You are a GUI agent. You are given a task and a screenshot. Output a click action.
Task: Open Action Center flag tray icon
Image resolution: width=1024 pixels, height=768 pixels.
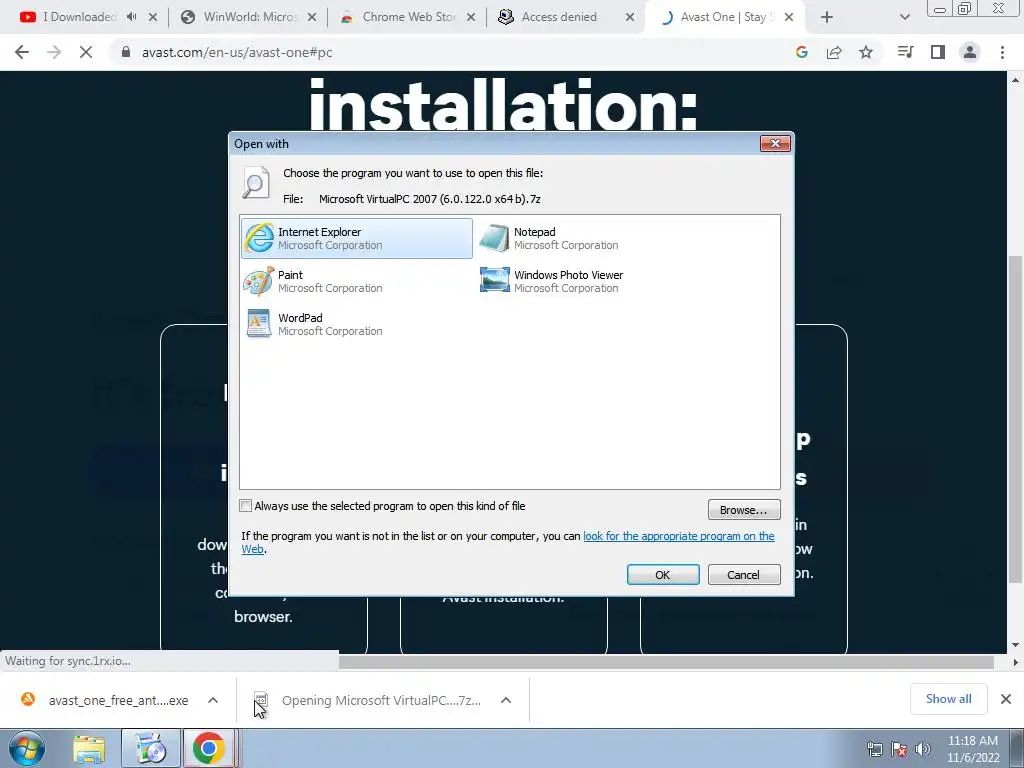click(x=899, y=749)
